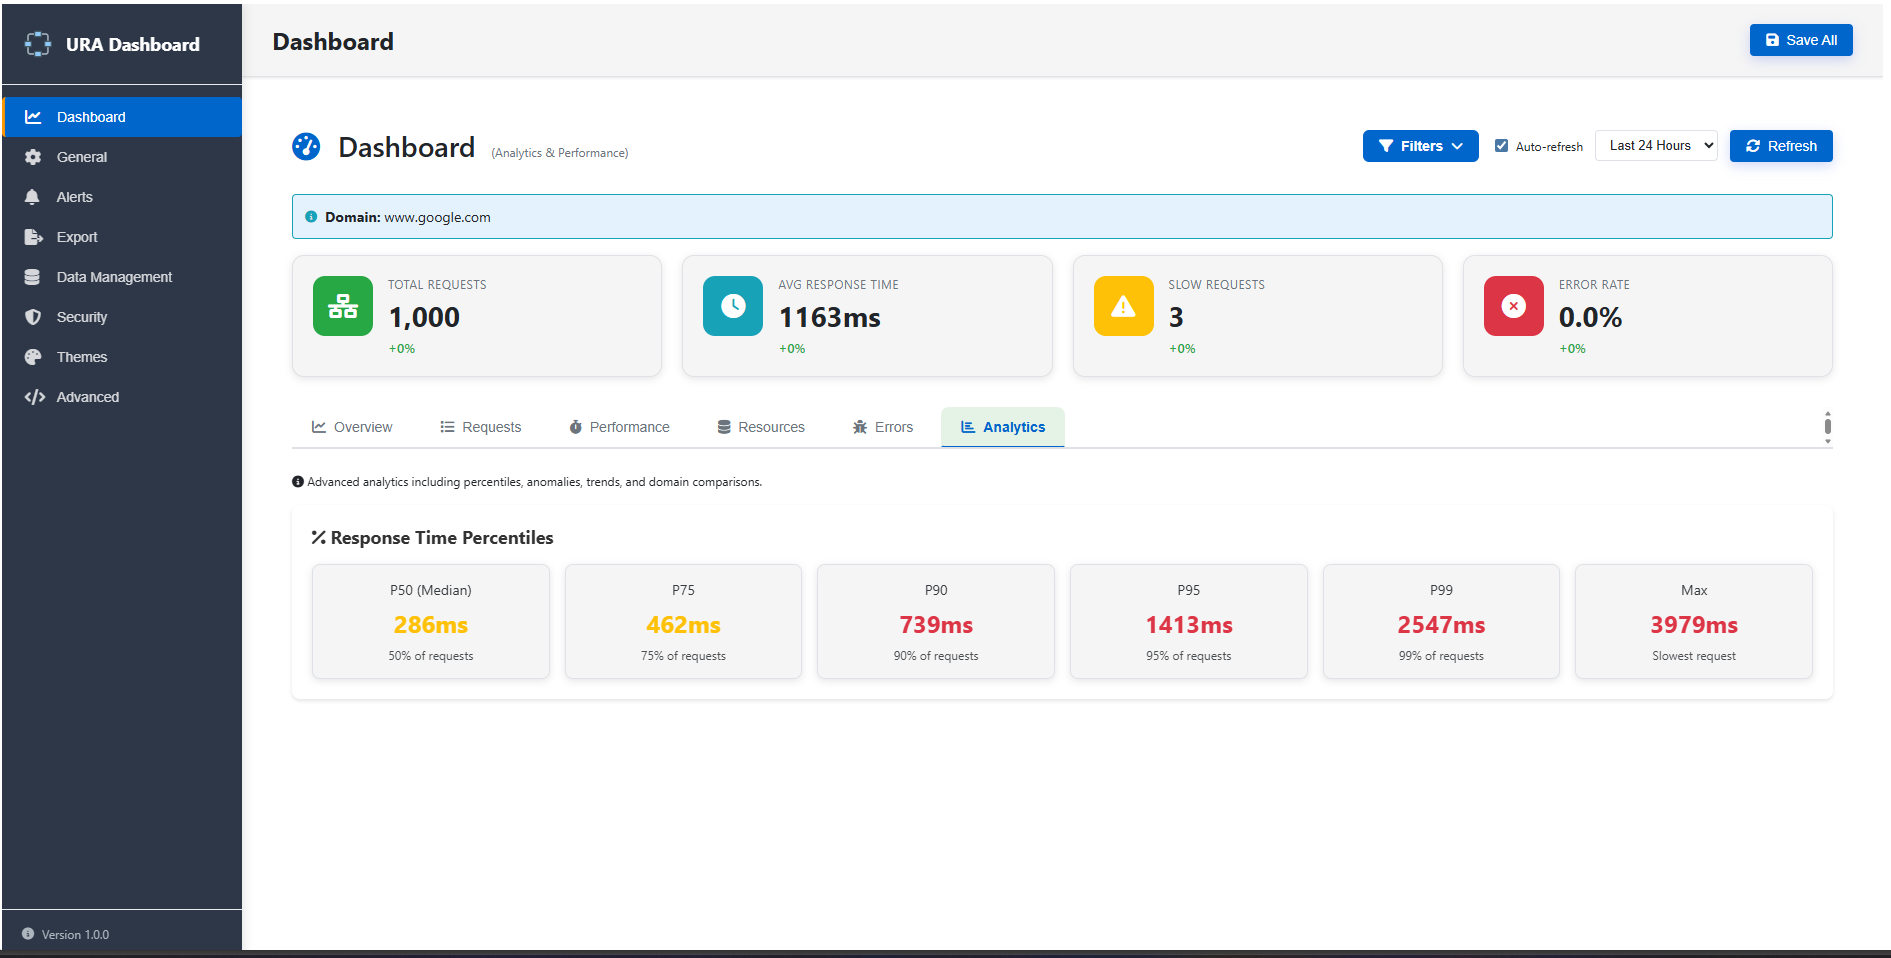Select the Resources tab
The image size is (1891, 958).
point(760,427)
